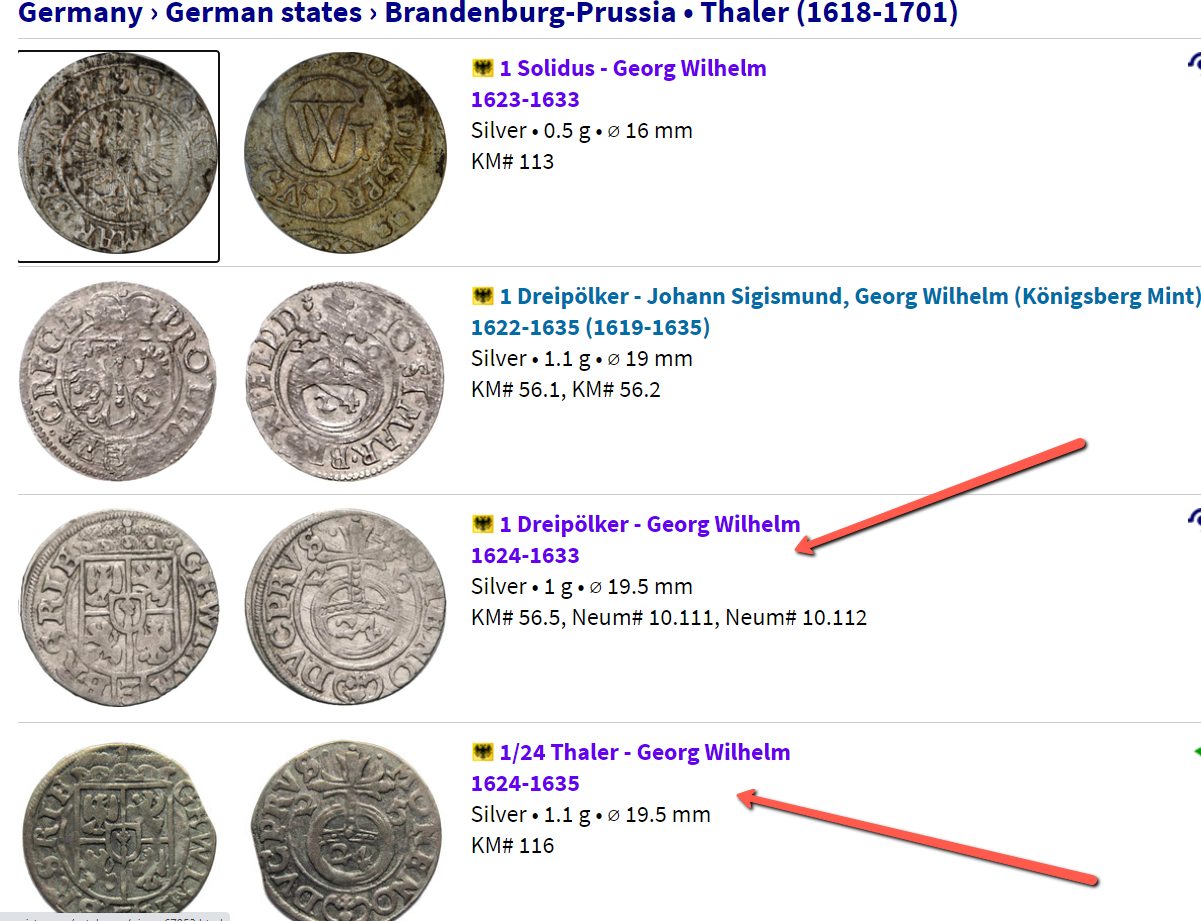View Königsberg Dreipölker obverse coin image
1201x921 pixels.
[119, 381]
